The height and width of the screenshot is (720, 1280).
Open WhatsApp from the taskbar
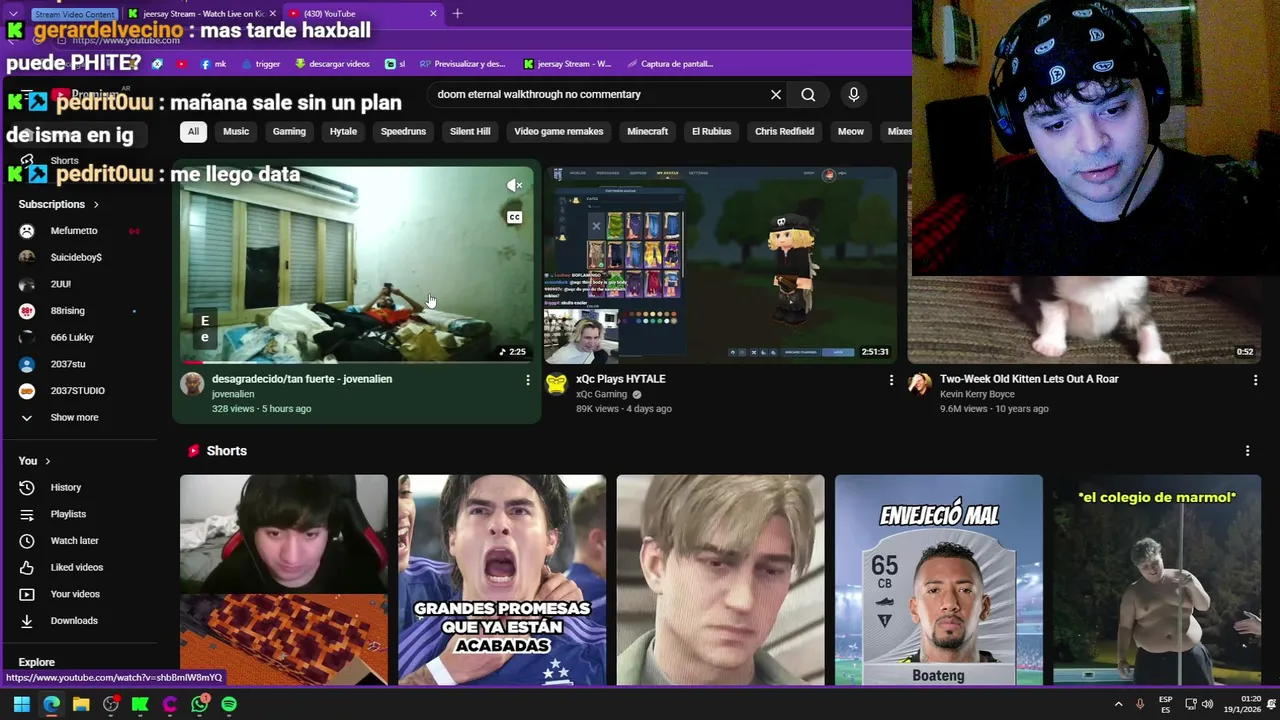[x=200, y=704]
